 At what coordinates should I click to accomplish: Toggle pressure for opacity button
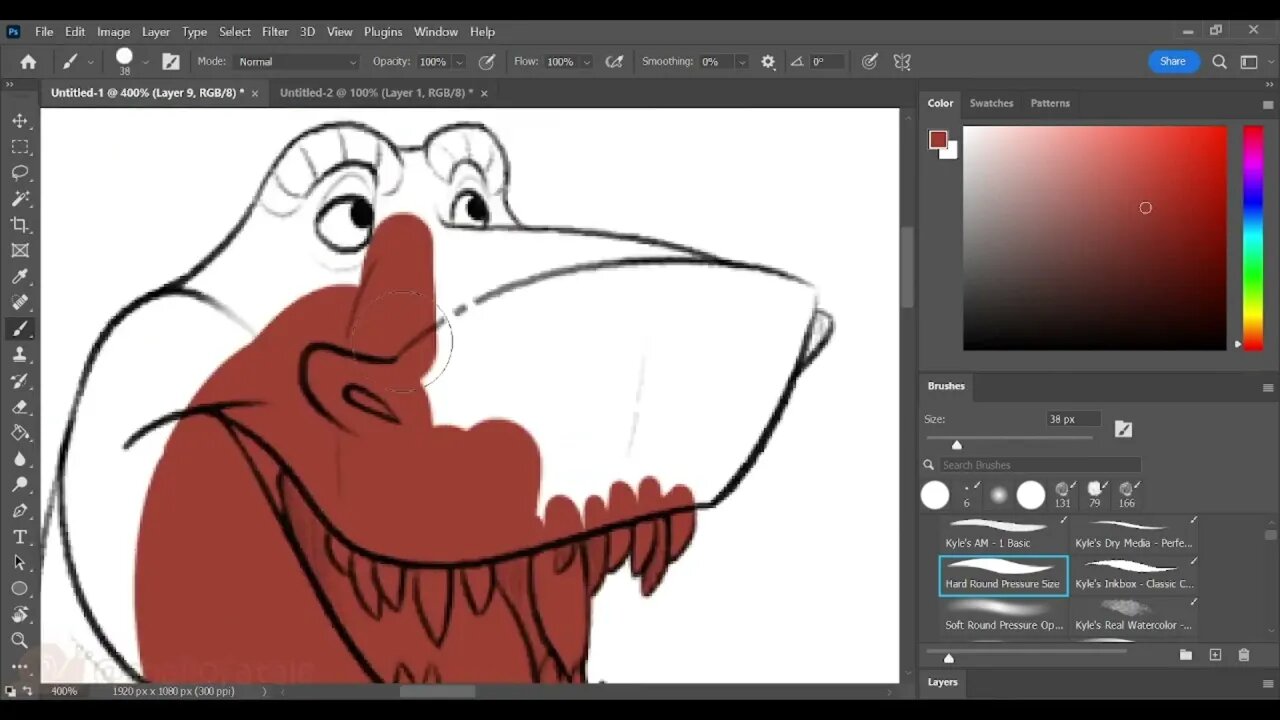[x=487, y=62]
